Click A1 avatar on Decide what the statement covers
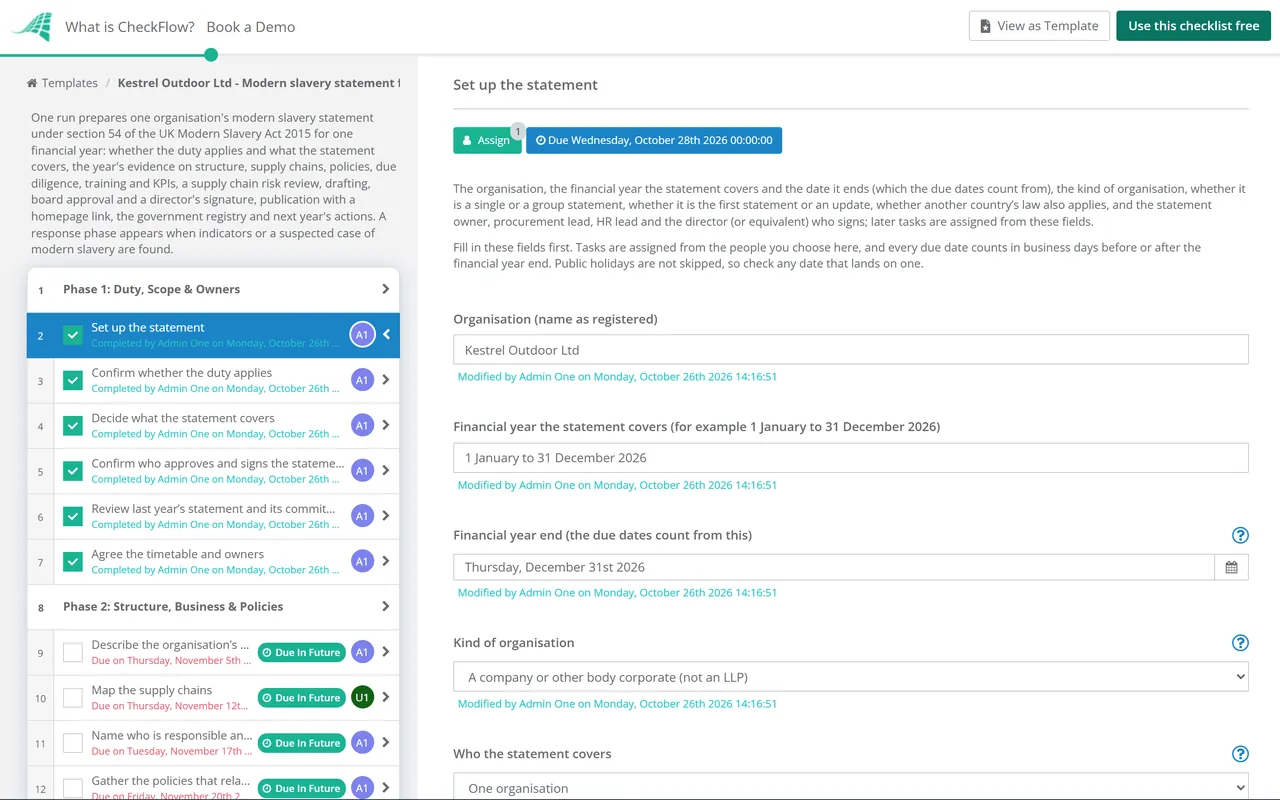 362,425
